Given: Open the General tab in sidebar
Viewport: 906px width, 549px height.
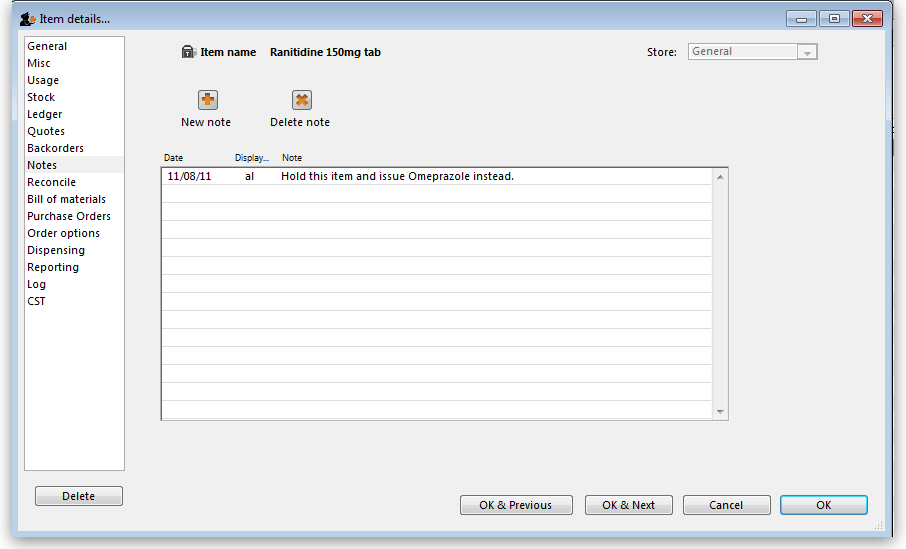Looking at the screenshot, I should [47, 46].
